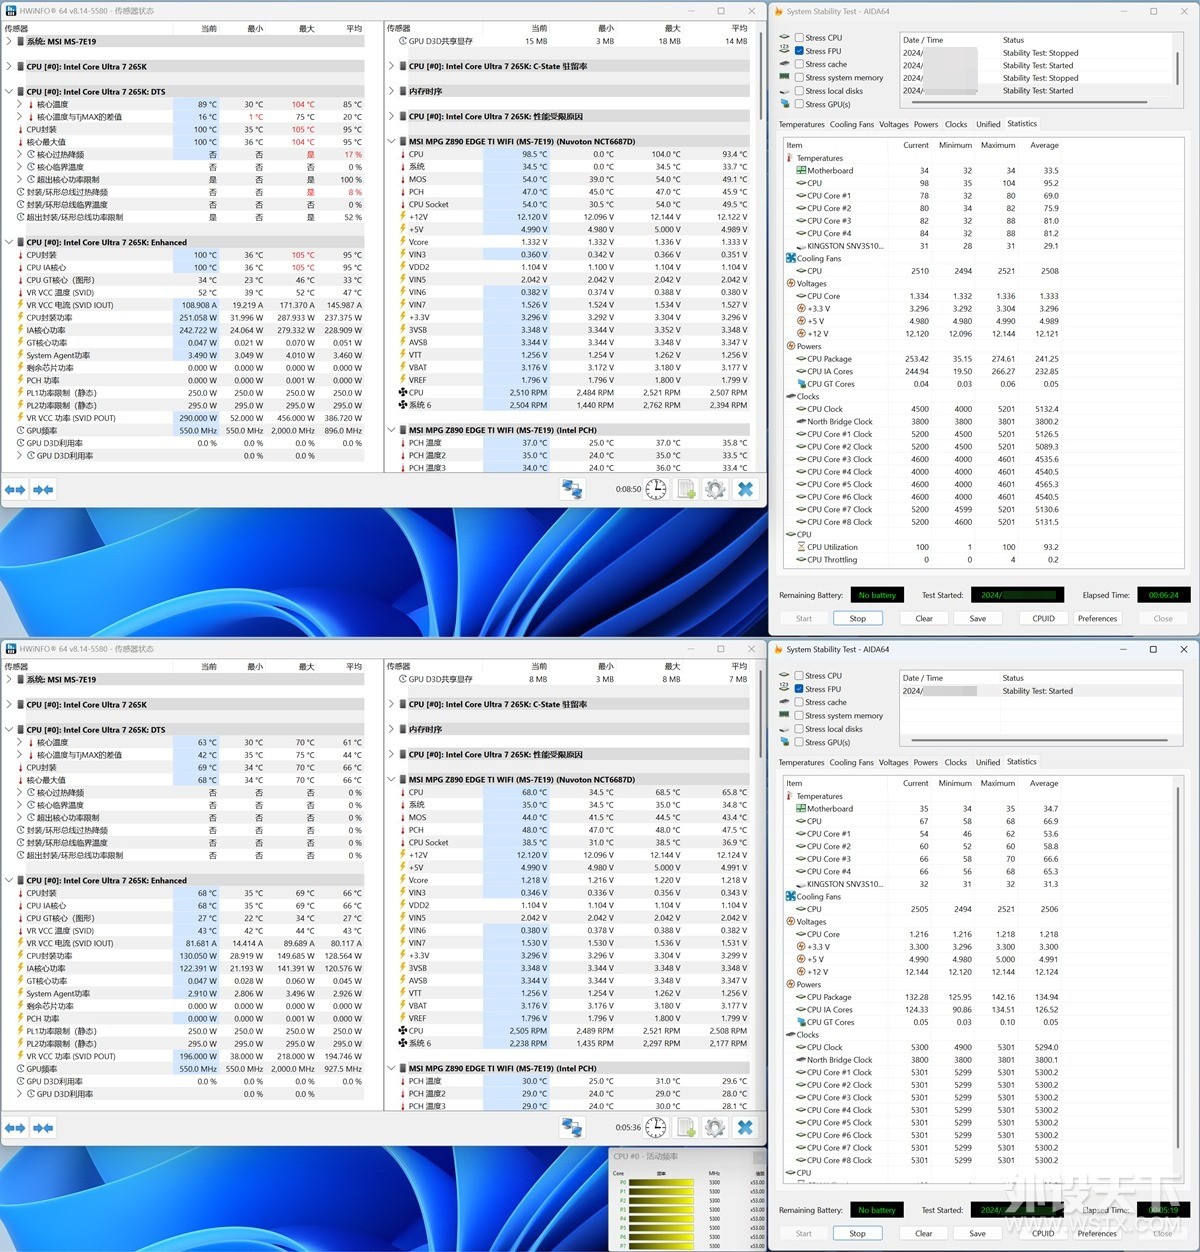Open settings gear icon in lower HWiNFO
The height and width of the screenshot is (1252, 1200).
(715, 1128)
